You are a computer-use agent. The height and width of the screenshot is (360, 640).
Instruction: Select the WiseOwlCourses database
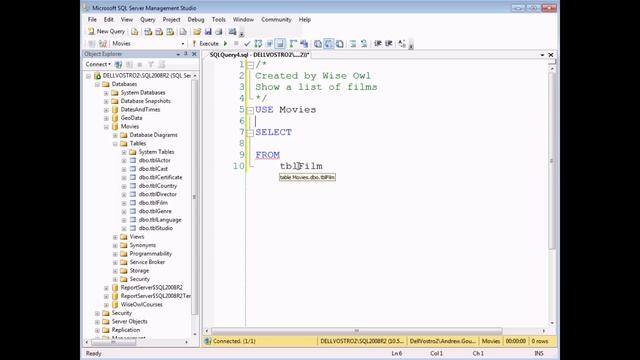(141, 304)
